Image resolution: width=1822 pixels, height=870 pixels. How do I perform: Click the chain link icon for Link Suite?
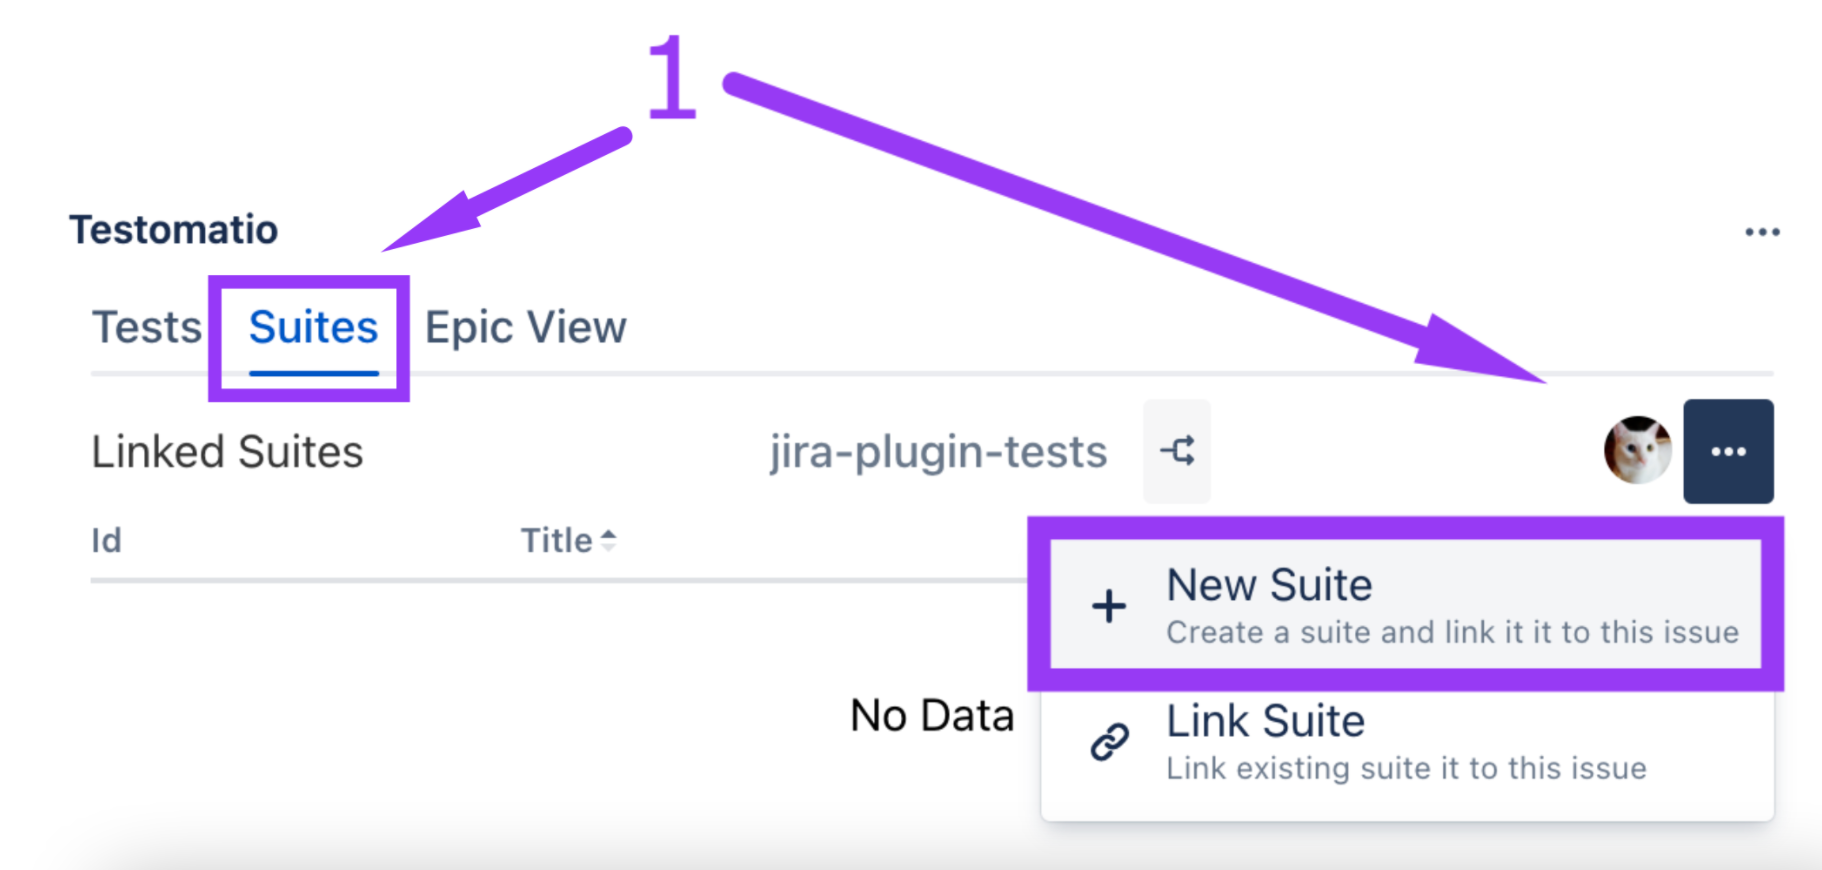pos(1109,742)
